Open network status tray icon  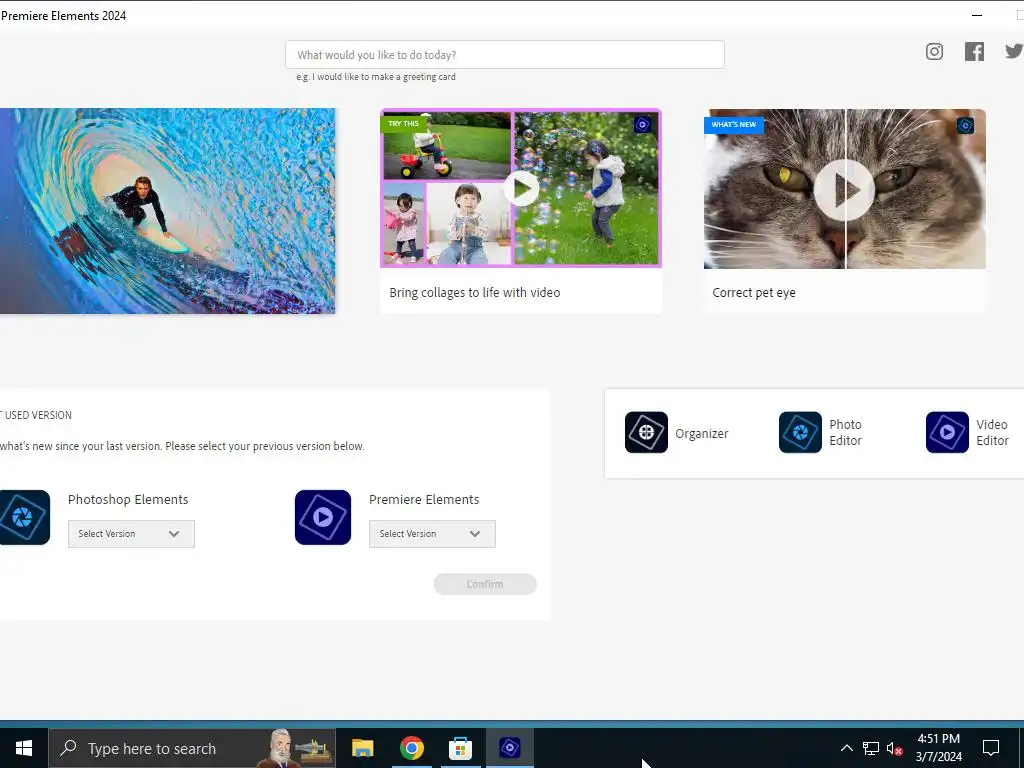[x=871, y=748]
